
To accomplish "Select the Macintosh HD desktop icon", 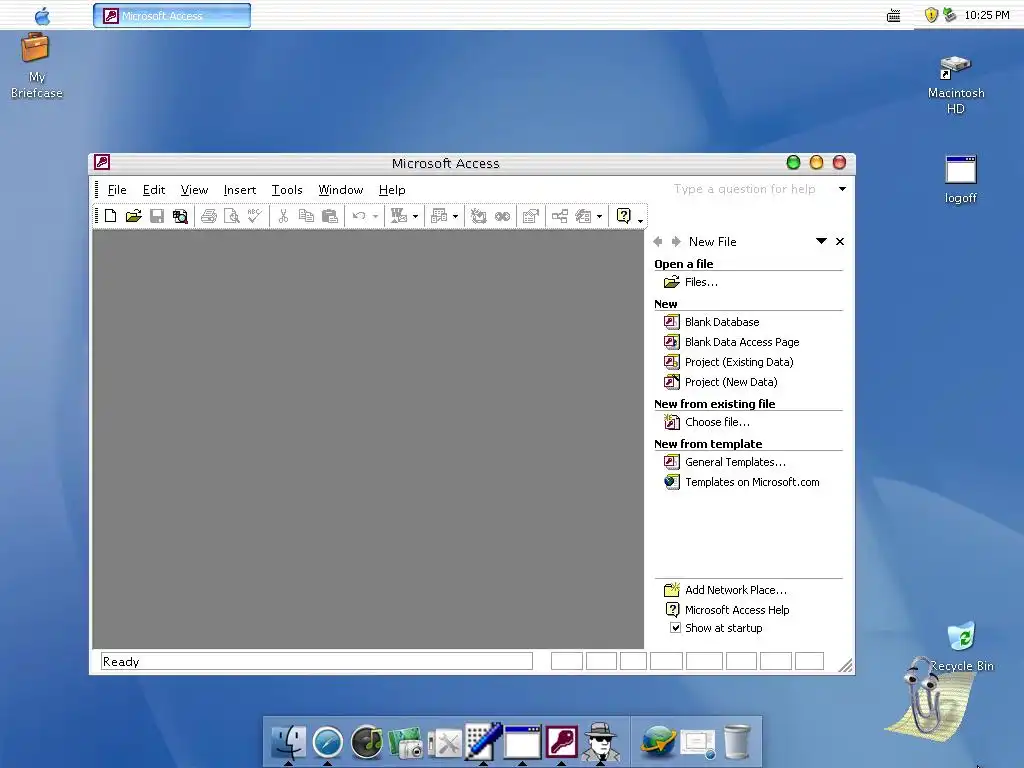I will 956,85.
